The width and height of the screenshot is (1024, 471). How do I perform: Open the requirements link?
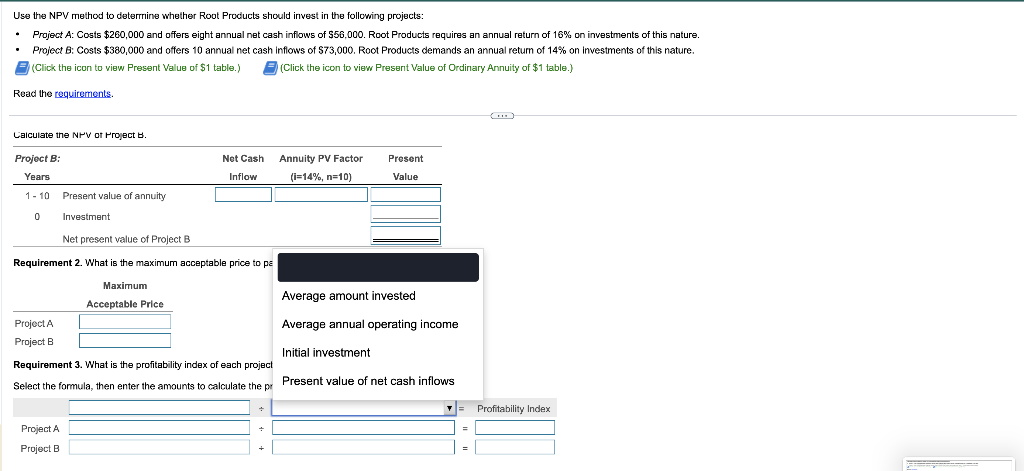[x=83, y=93]
